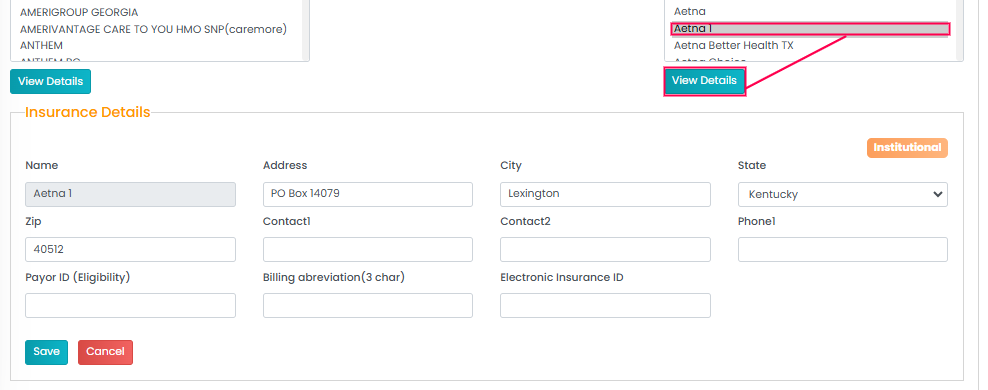Edit the Address field PO Box 14079
This screenshot has height=390, width=988.
click(368, 195)
